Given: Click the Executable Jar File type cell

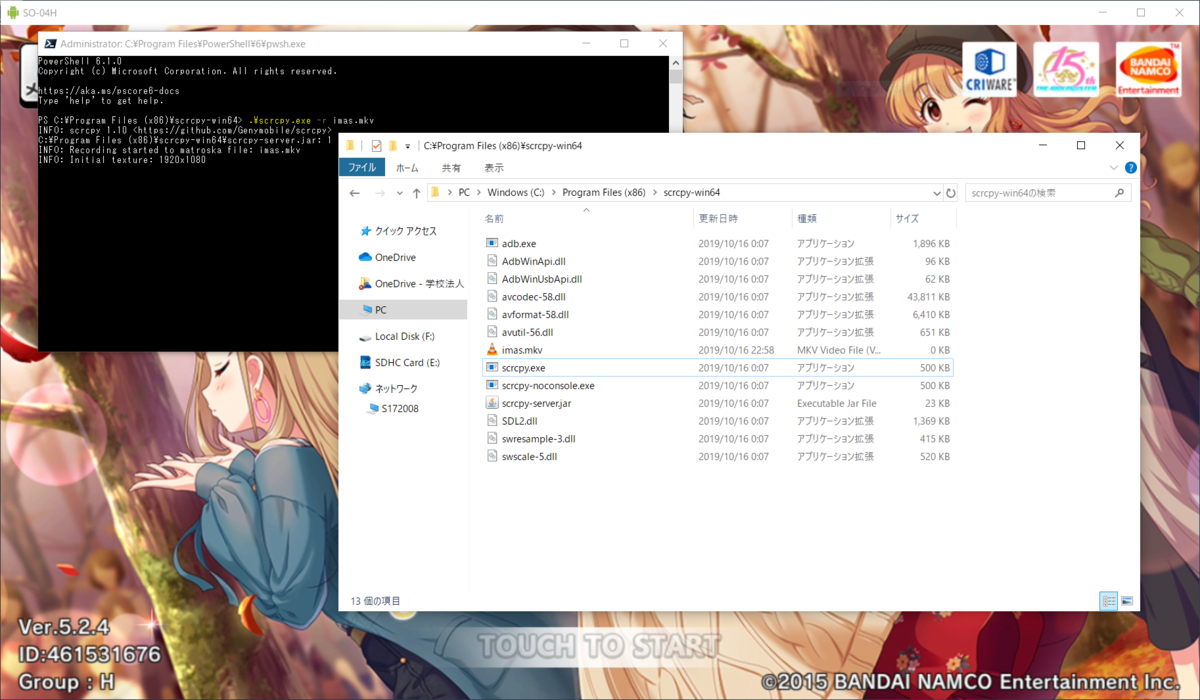Looking at the screenshot, I should click(x=836, y=403).
